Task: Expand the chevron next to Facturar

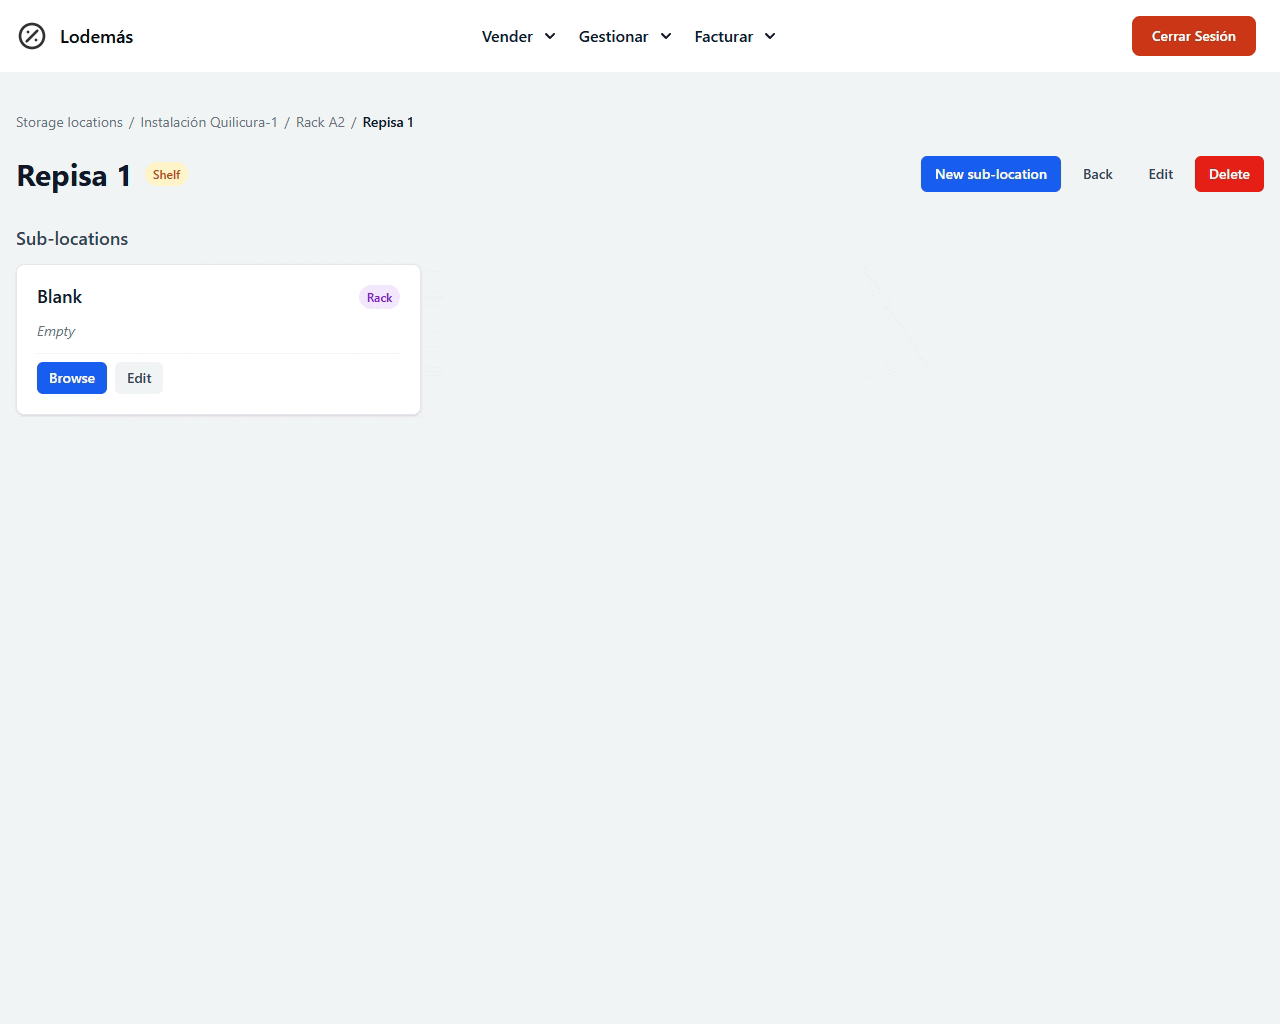Action: [x=770, y=37]
